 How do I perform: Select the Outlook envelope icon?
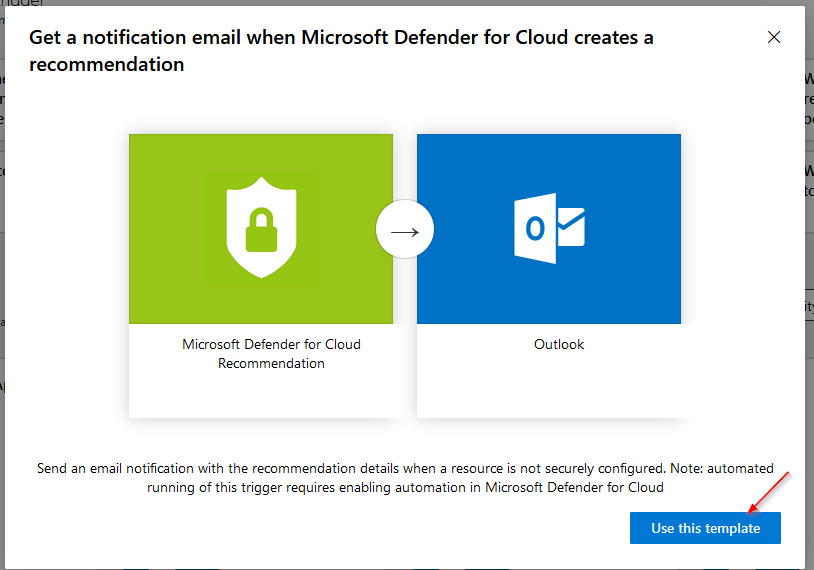point(549,228)
